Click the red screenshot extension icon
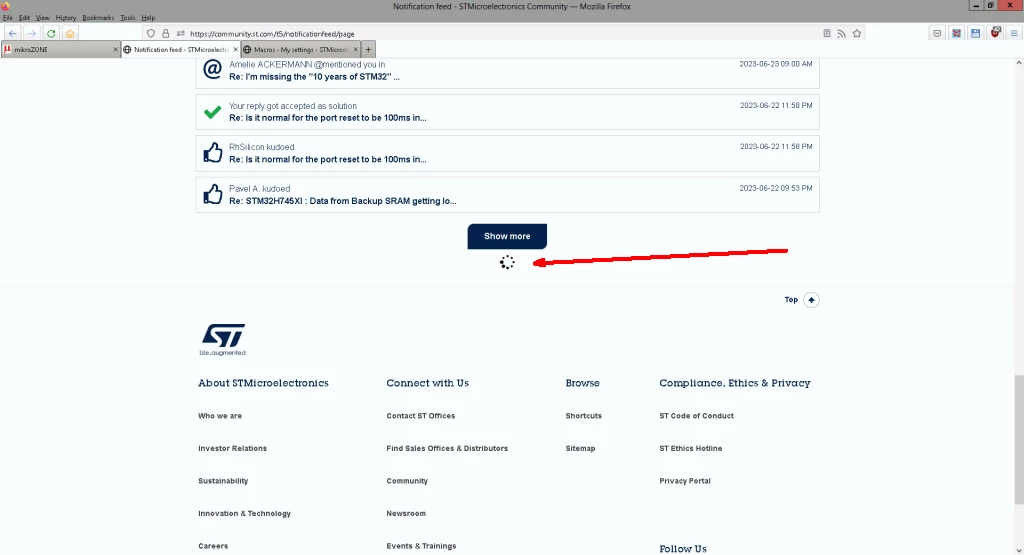 click(x=957, y=33)
